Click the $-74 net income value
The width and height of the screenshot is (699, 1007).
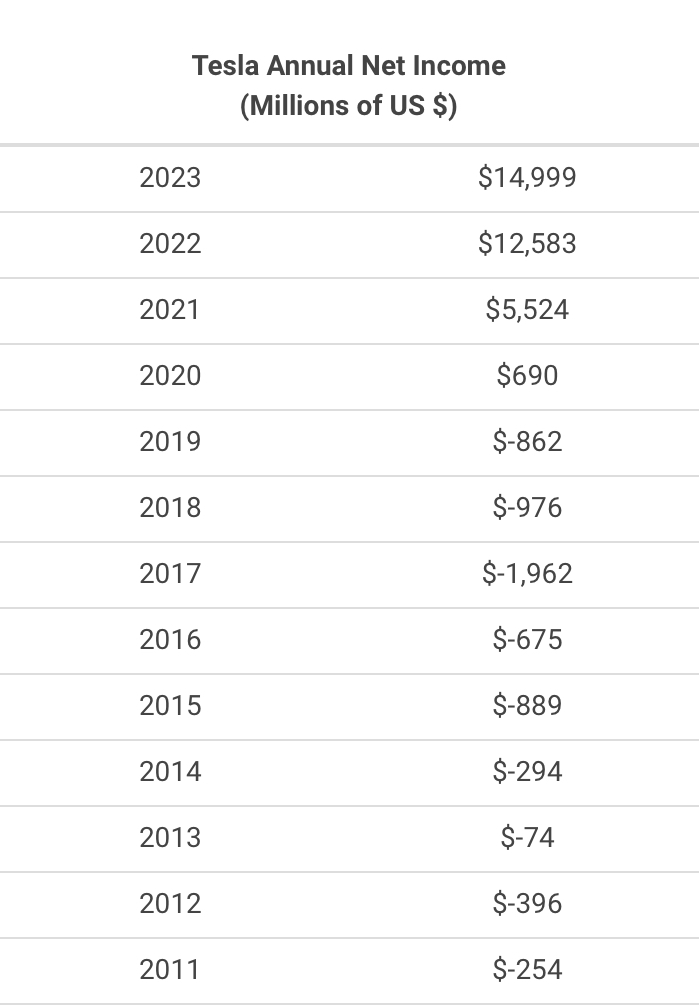(527, 838)
